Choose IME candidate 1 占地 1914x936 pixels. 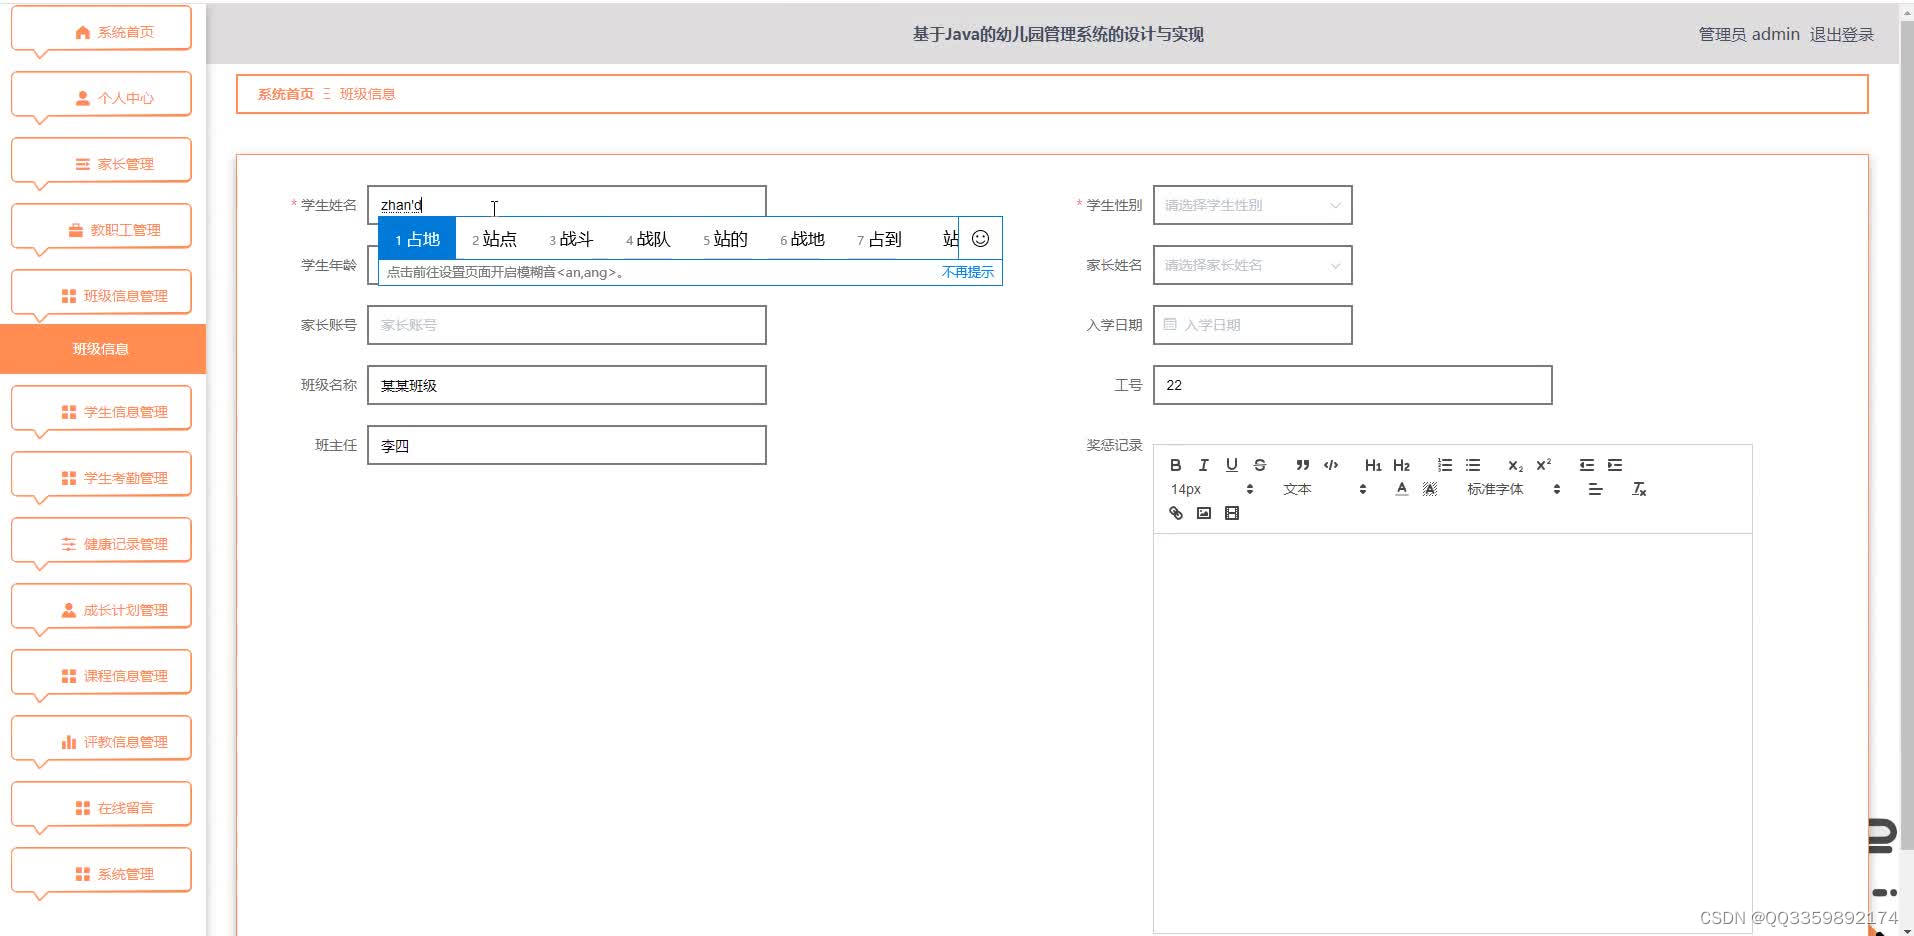[x=417, y=239]
